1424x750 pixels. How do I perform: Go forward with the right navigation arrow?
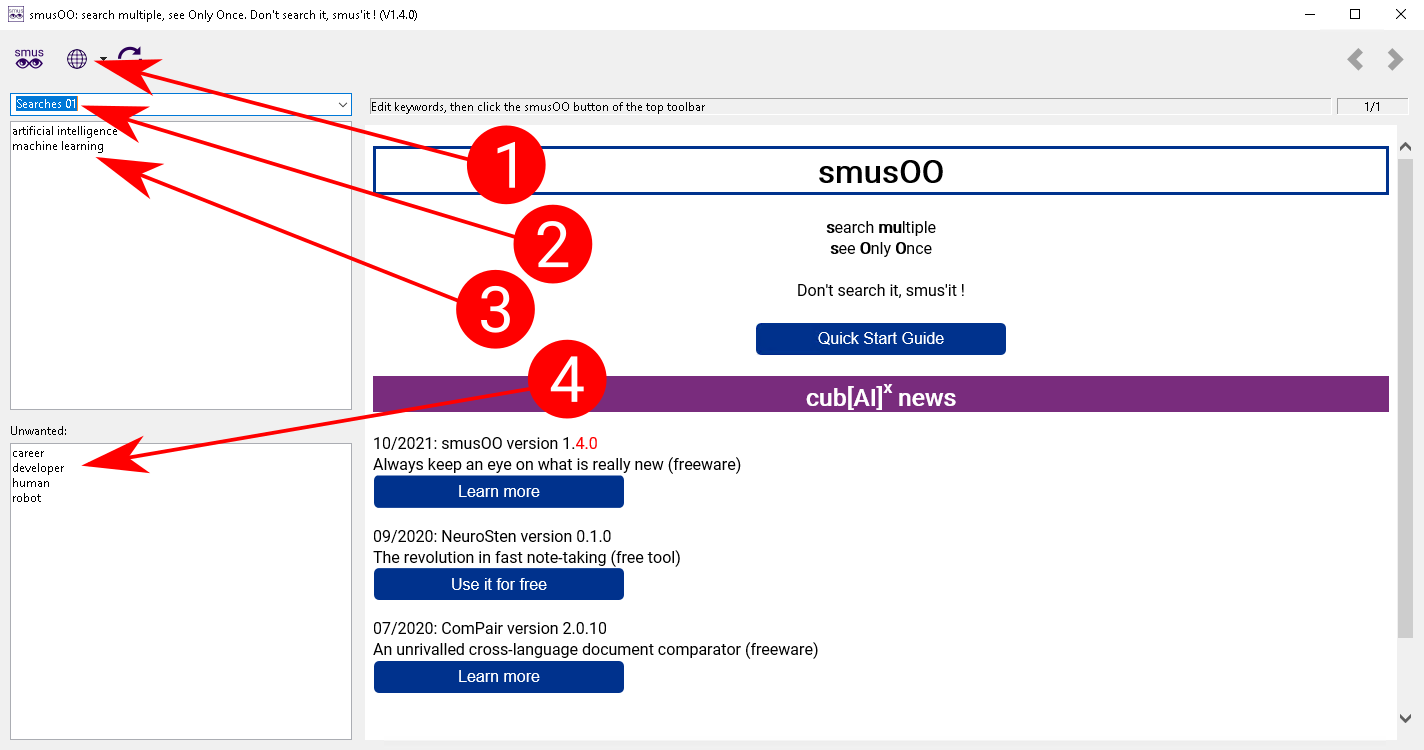point(1395,60)
